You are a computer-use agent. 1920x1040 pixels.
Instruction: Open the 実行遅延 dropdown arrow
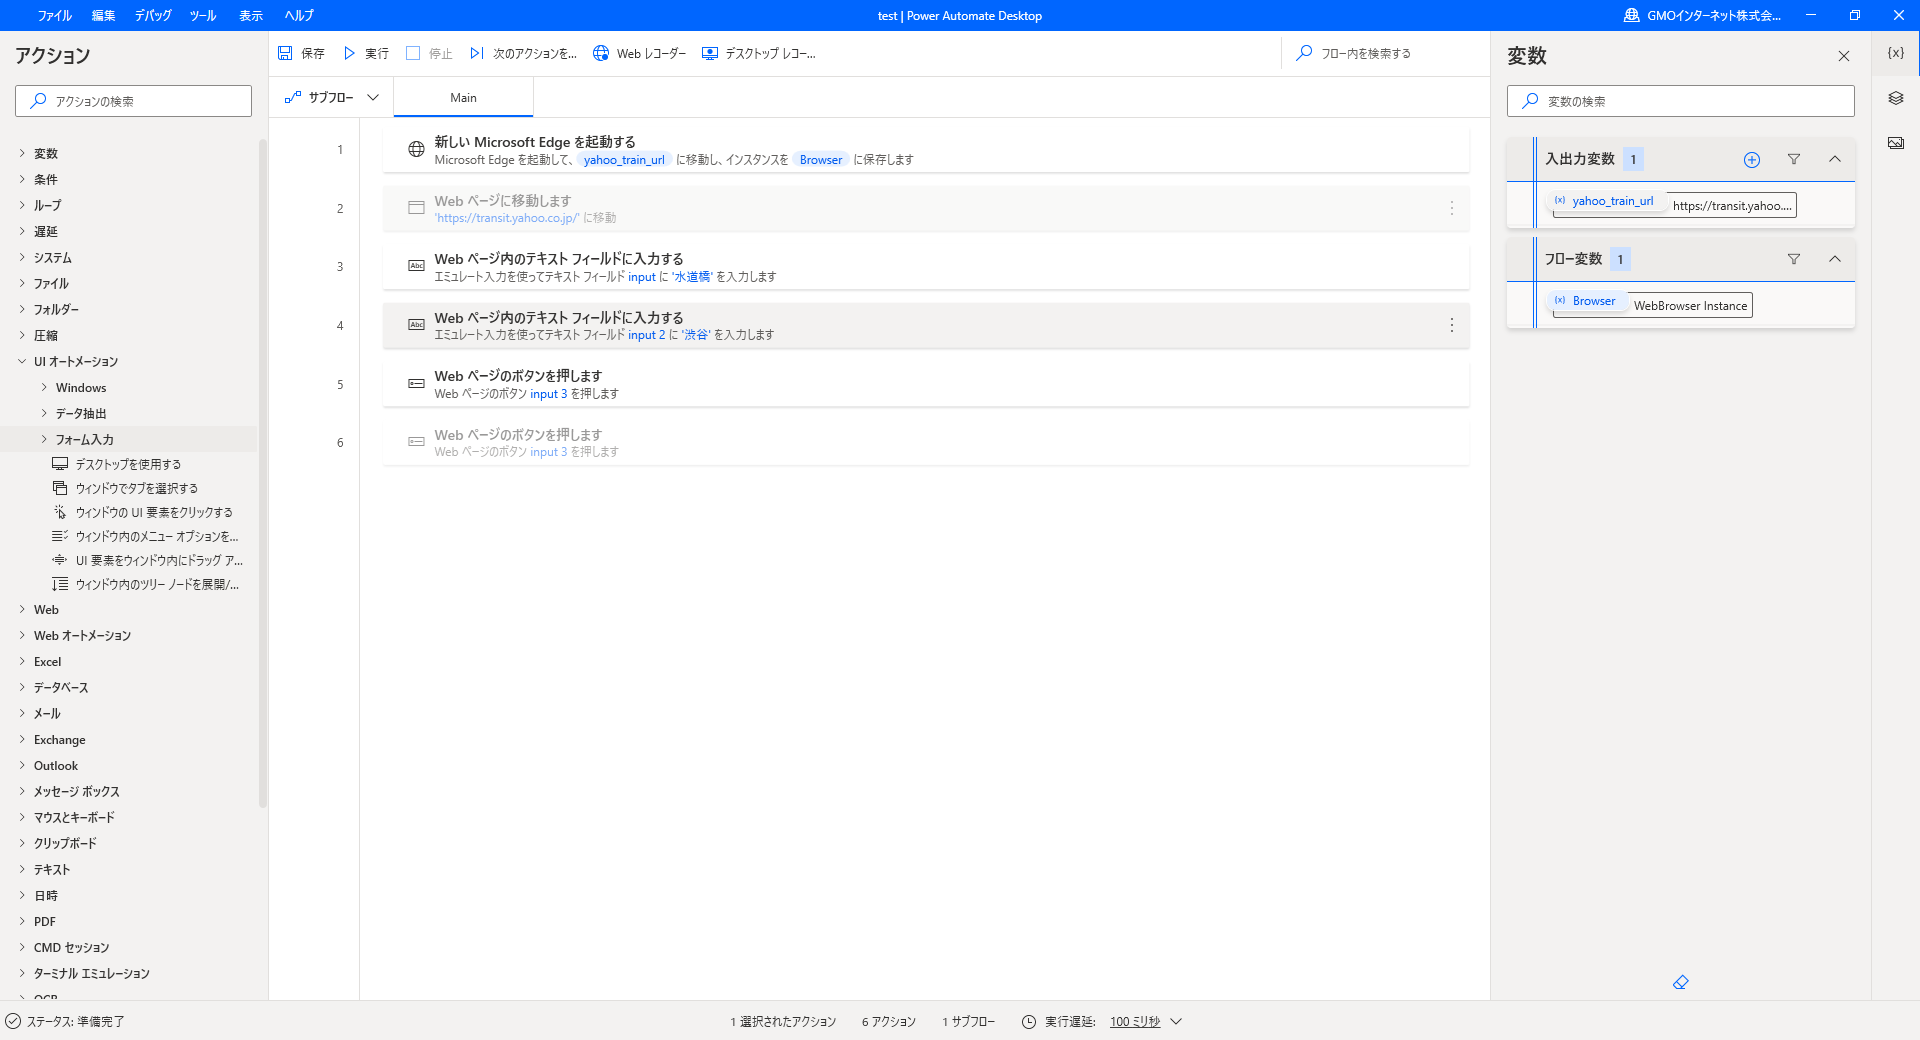(1176, 1021)
